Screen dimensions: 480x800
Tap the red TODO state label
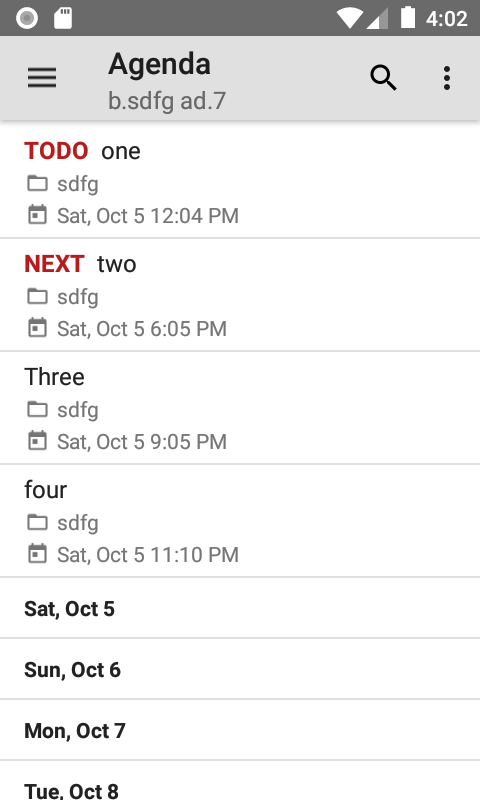coord(56,151)
